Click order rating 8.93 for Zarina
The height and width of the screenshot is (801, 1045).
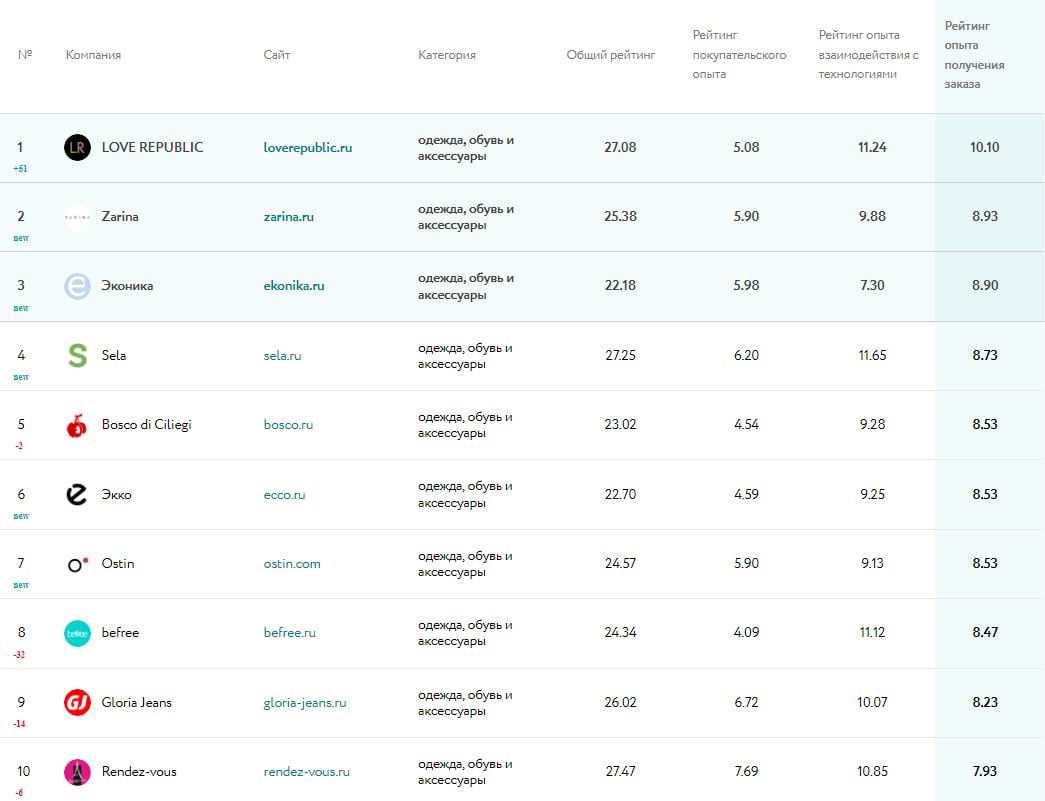985,217
